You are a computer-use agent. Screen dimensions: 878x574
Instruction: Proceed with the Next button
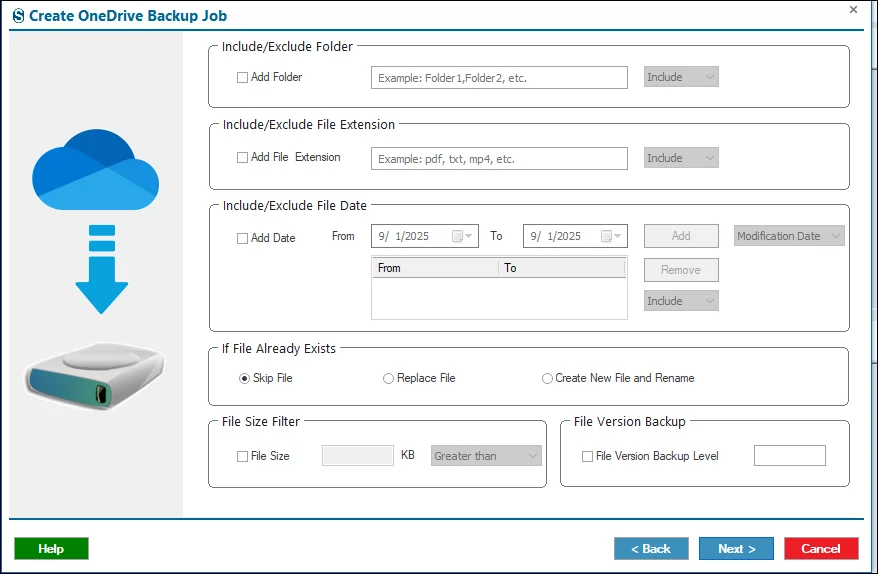click(736, 548)
